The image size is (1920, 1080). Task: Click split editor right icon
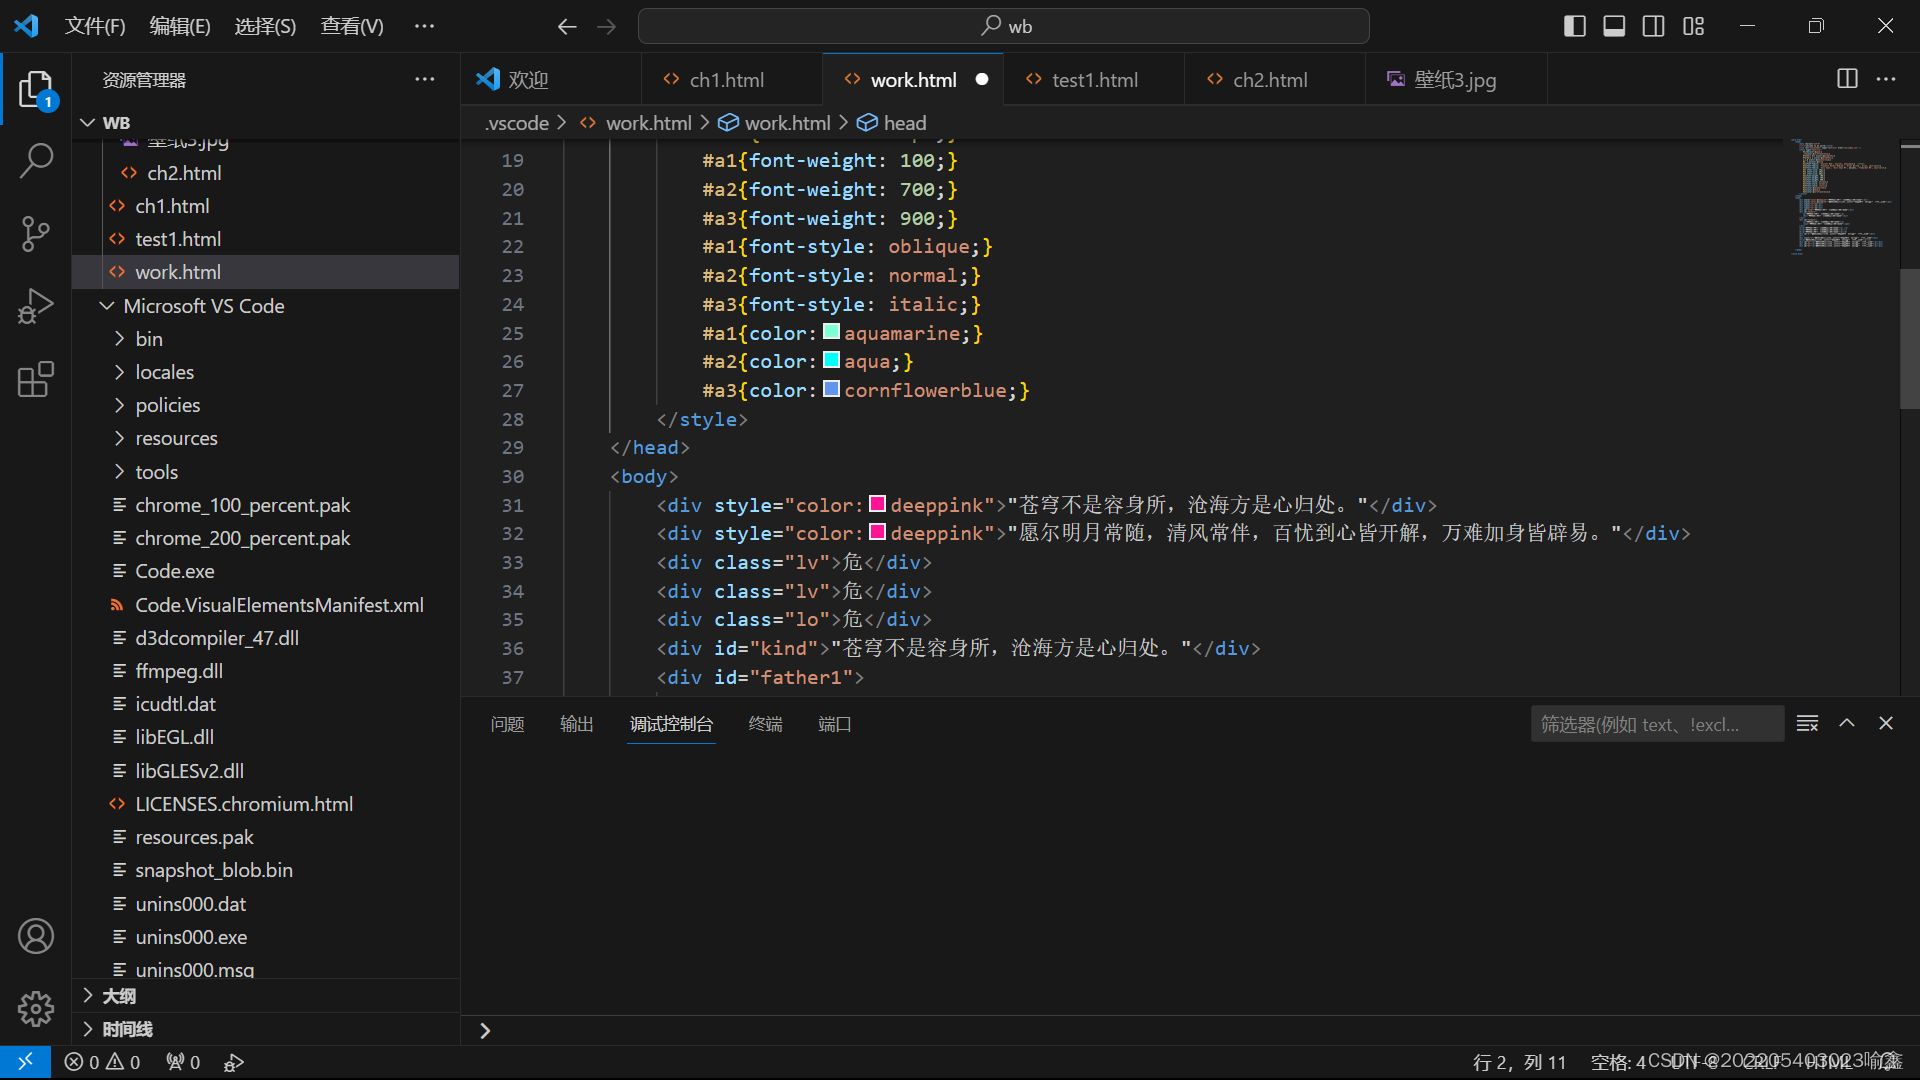(x=1847, y=79)
